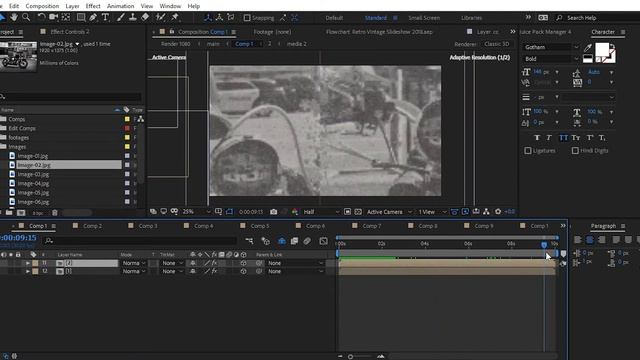
Task: Open the 25% magnification dropdown
Action: click(197, 212)
